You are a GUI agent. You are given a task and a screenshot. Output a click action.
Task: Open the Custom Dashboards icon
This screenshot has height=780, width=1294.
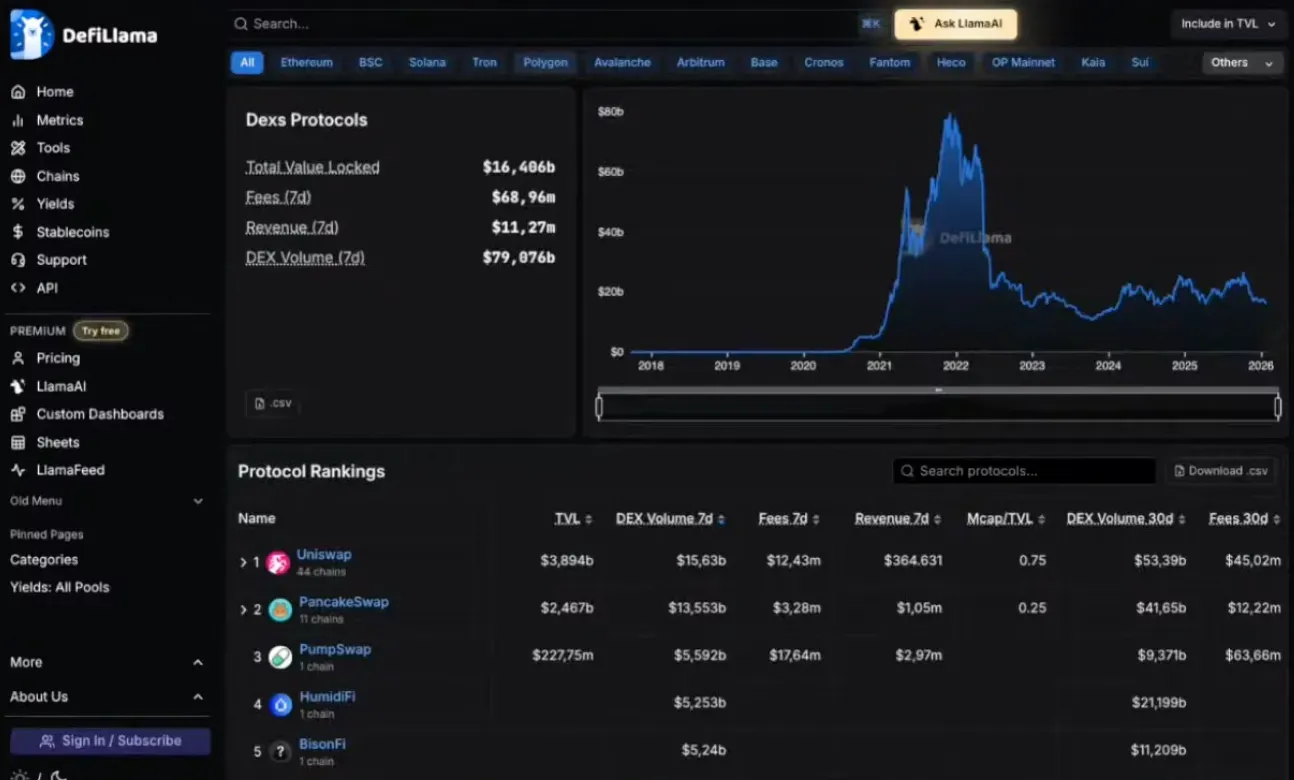tap(17, 414)
